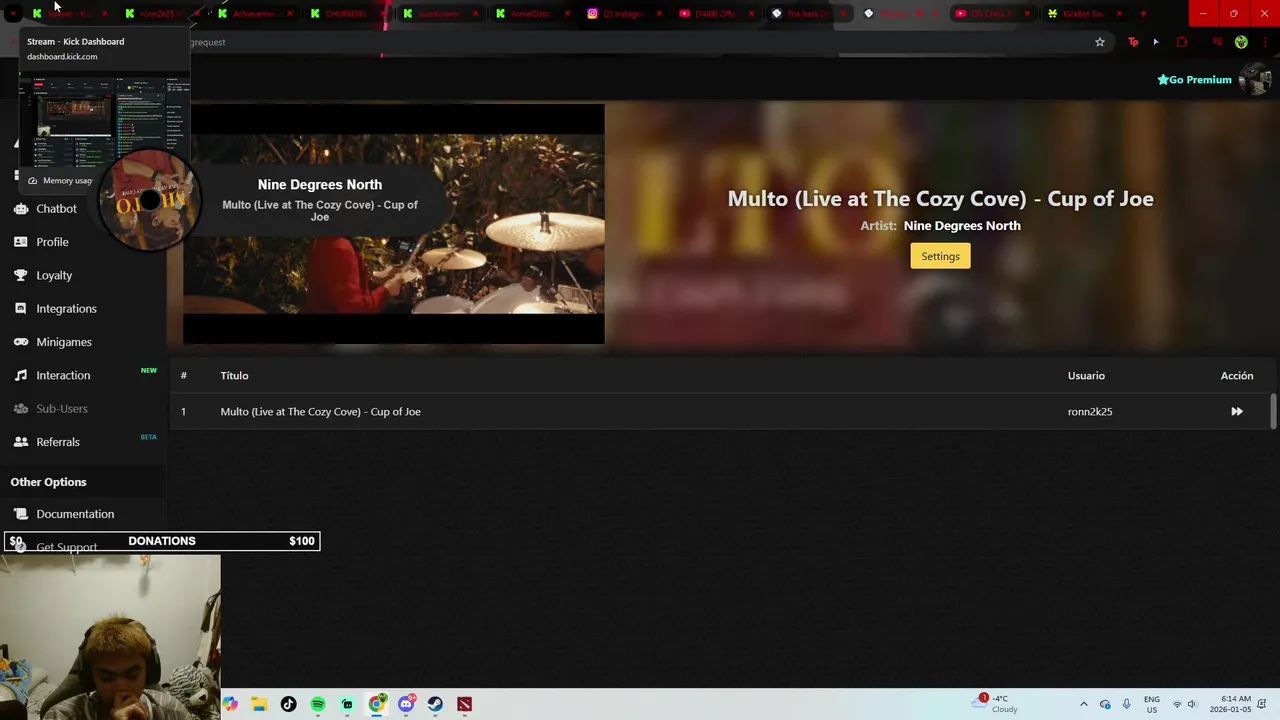Switch to the CHUBBINS Kick tab

(x=347, y=13)
